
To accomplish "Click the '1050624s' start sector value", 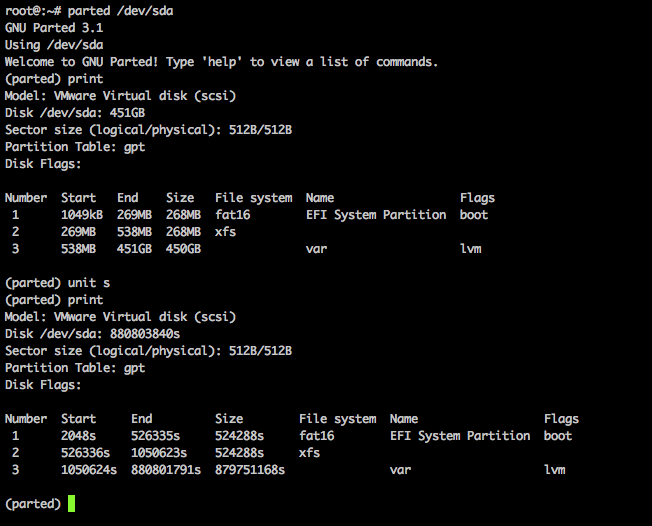I will click(x=89, y=470).
